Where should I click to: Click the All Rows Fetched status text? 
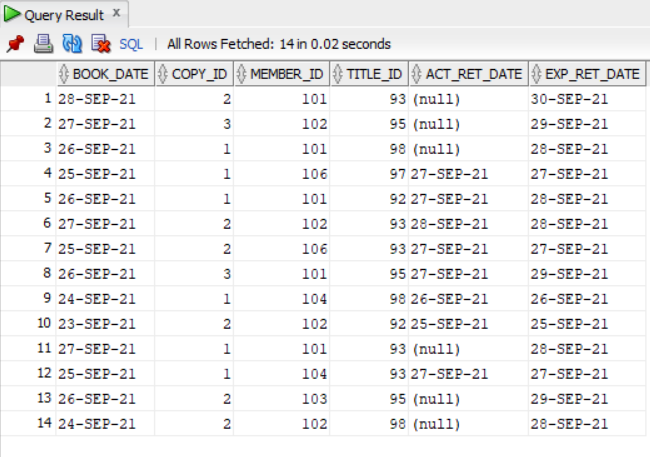(279, 44)
